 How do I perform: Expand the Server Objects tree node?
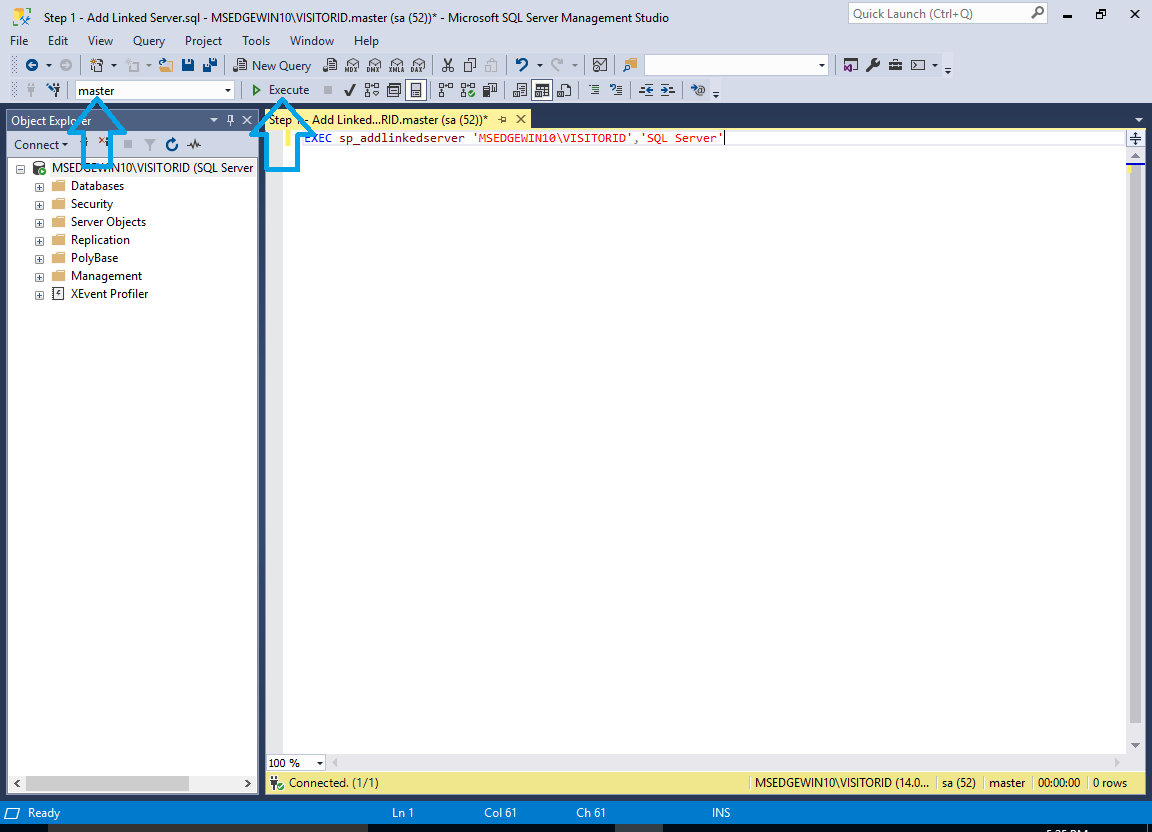click(x=39, y=223)
